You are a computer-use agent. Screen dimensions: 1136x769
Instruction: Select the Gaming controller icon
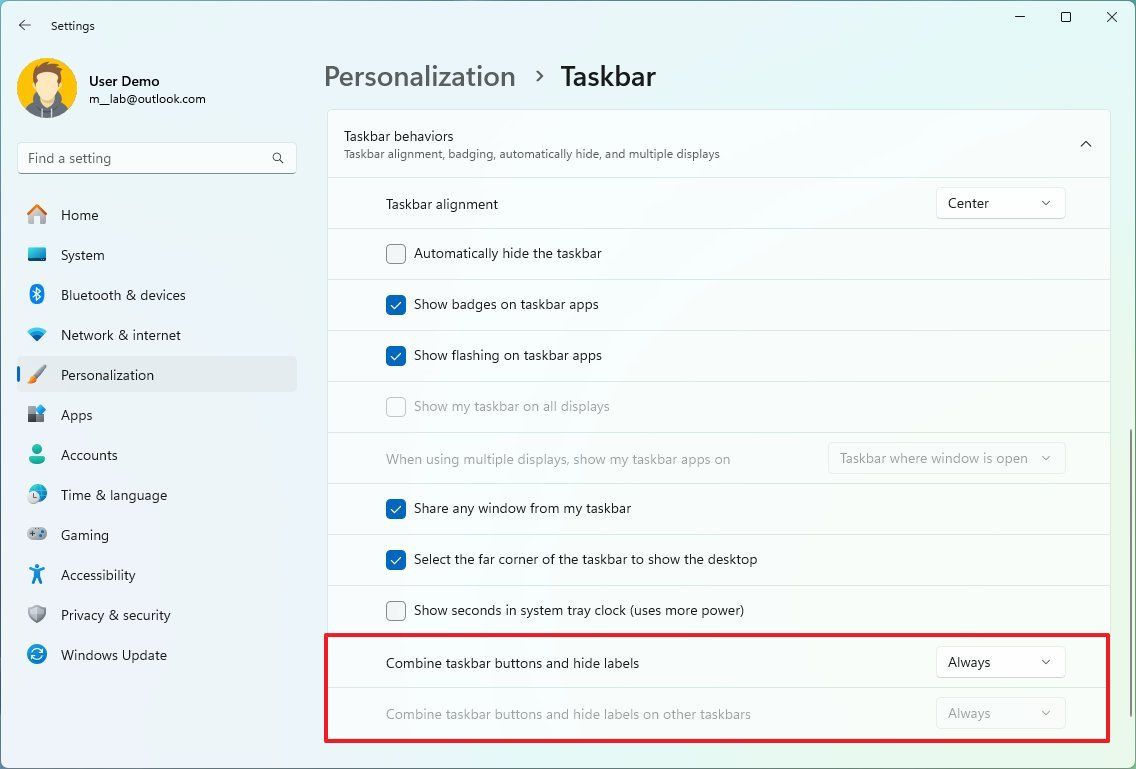pos(37,535)
